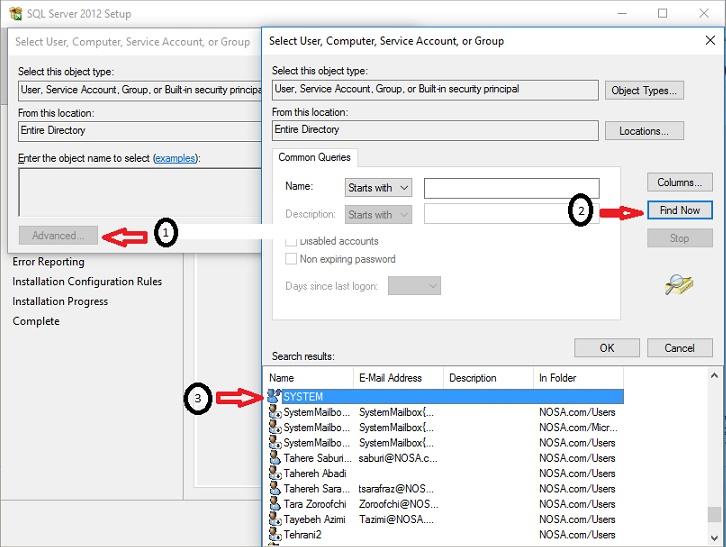Click the Find Now button

pos(679,210)
